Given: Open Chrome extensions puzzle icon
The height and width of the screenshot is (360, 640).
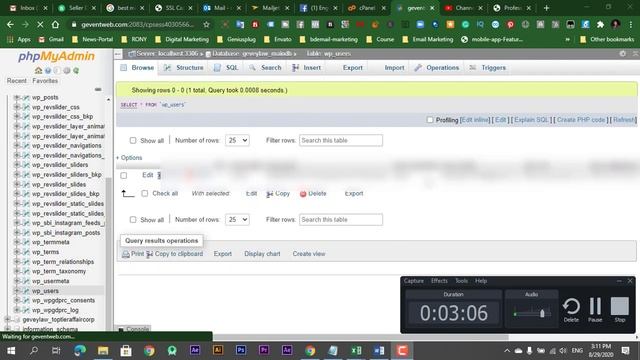Looking at the screenshot, I should [600, 24].
